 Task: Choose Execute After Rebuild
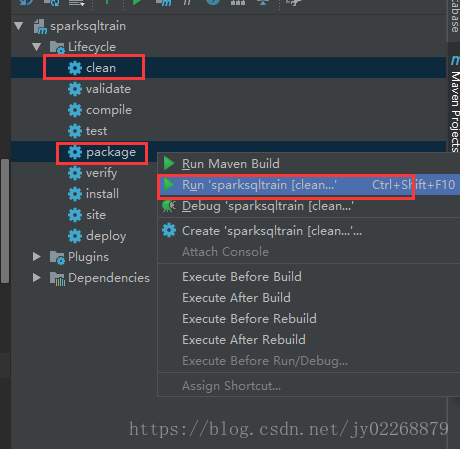pos(309,340)
